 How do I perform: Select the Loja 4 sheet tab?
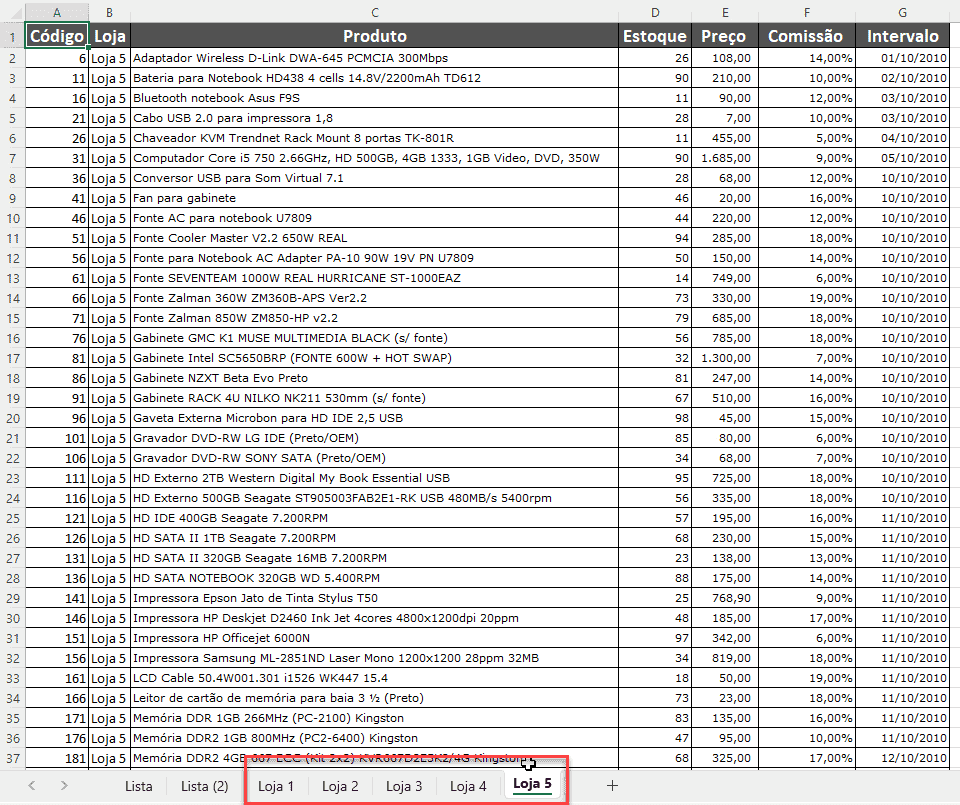[x=468, y=786]
